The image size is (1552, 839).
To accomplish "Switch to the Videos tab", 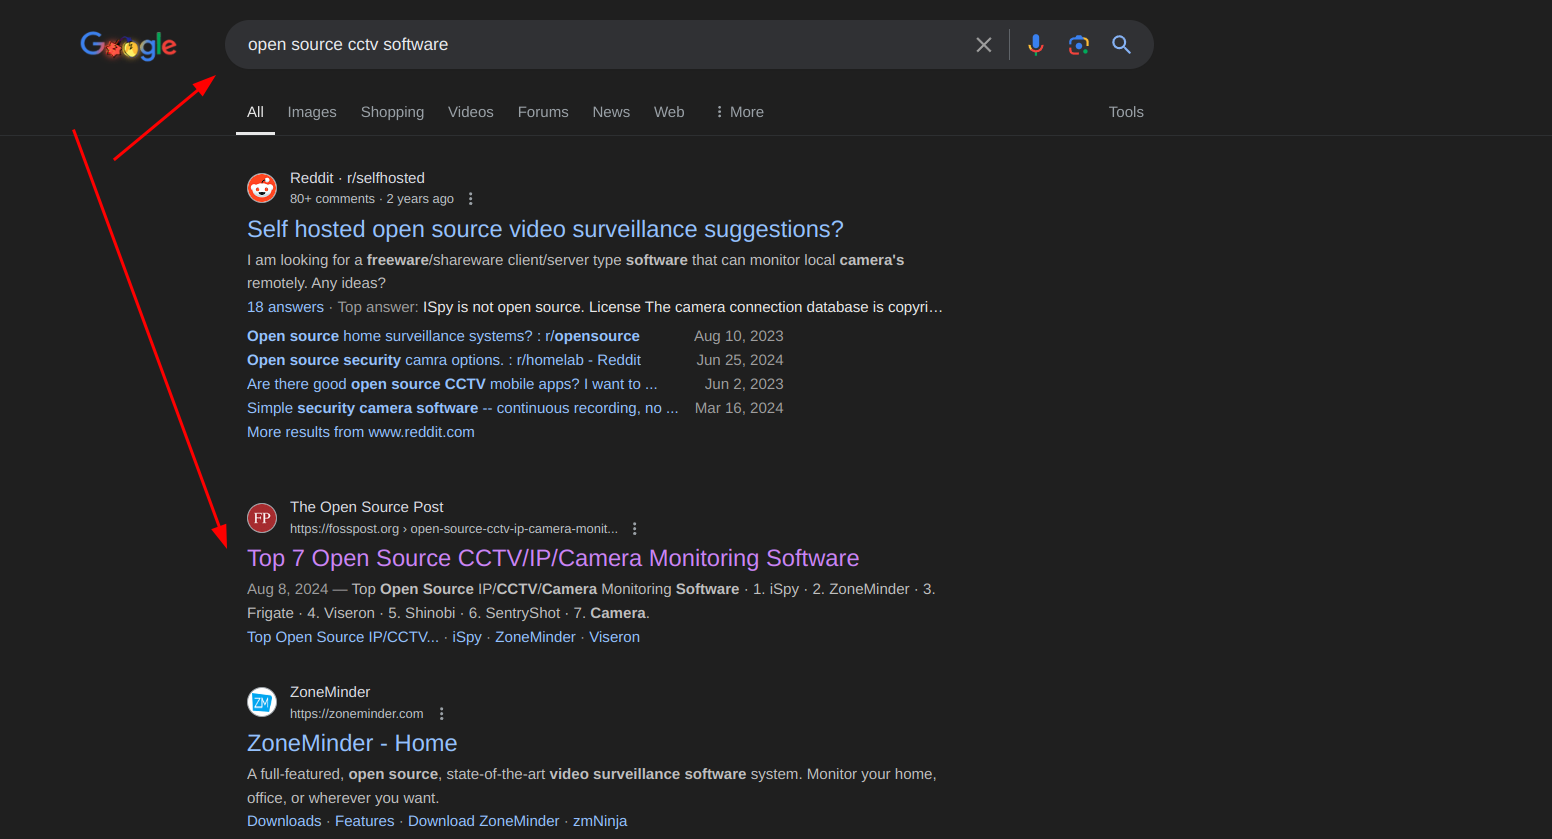I will point(470,112).
